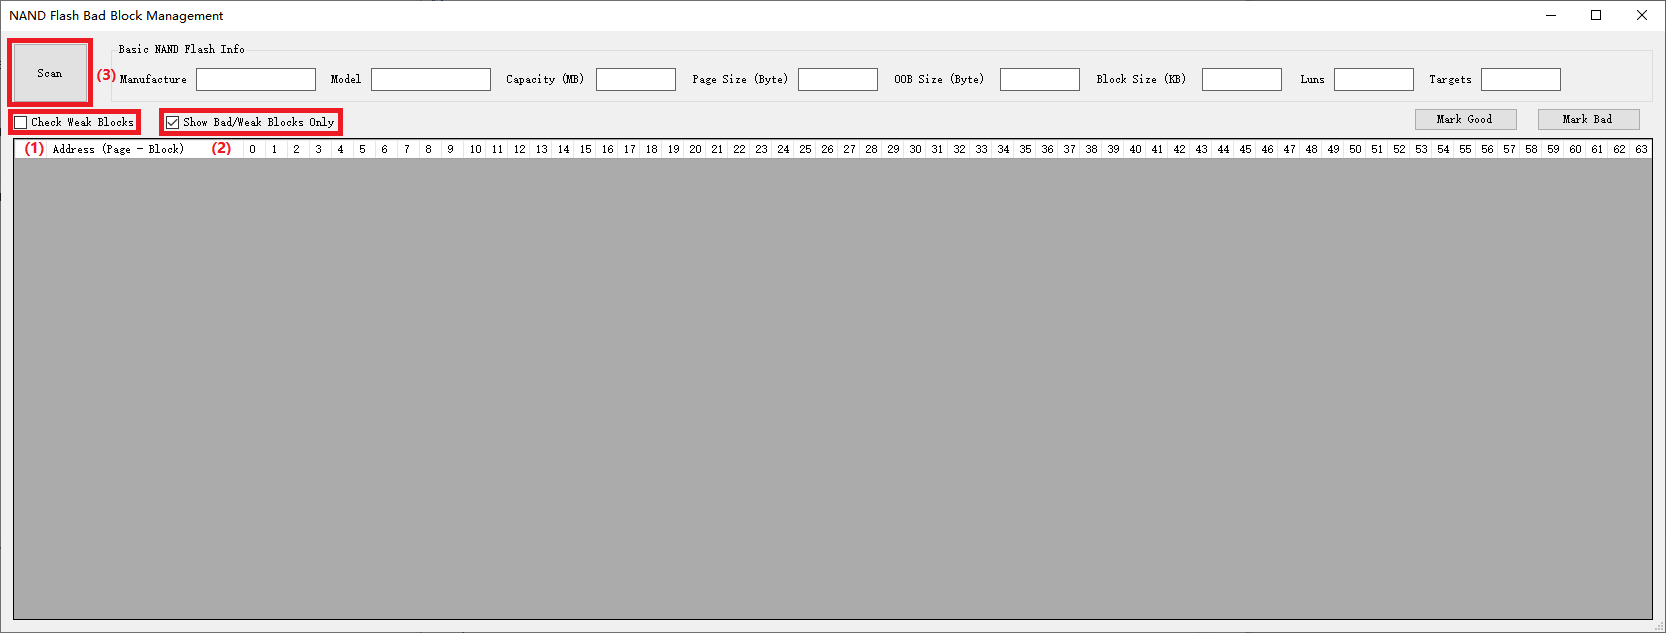Click column header 63 in grid
The image size is (1666, 633).
point(1641,149)
